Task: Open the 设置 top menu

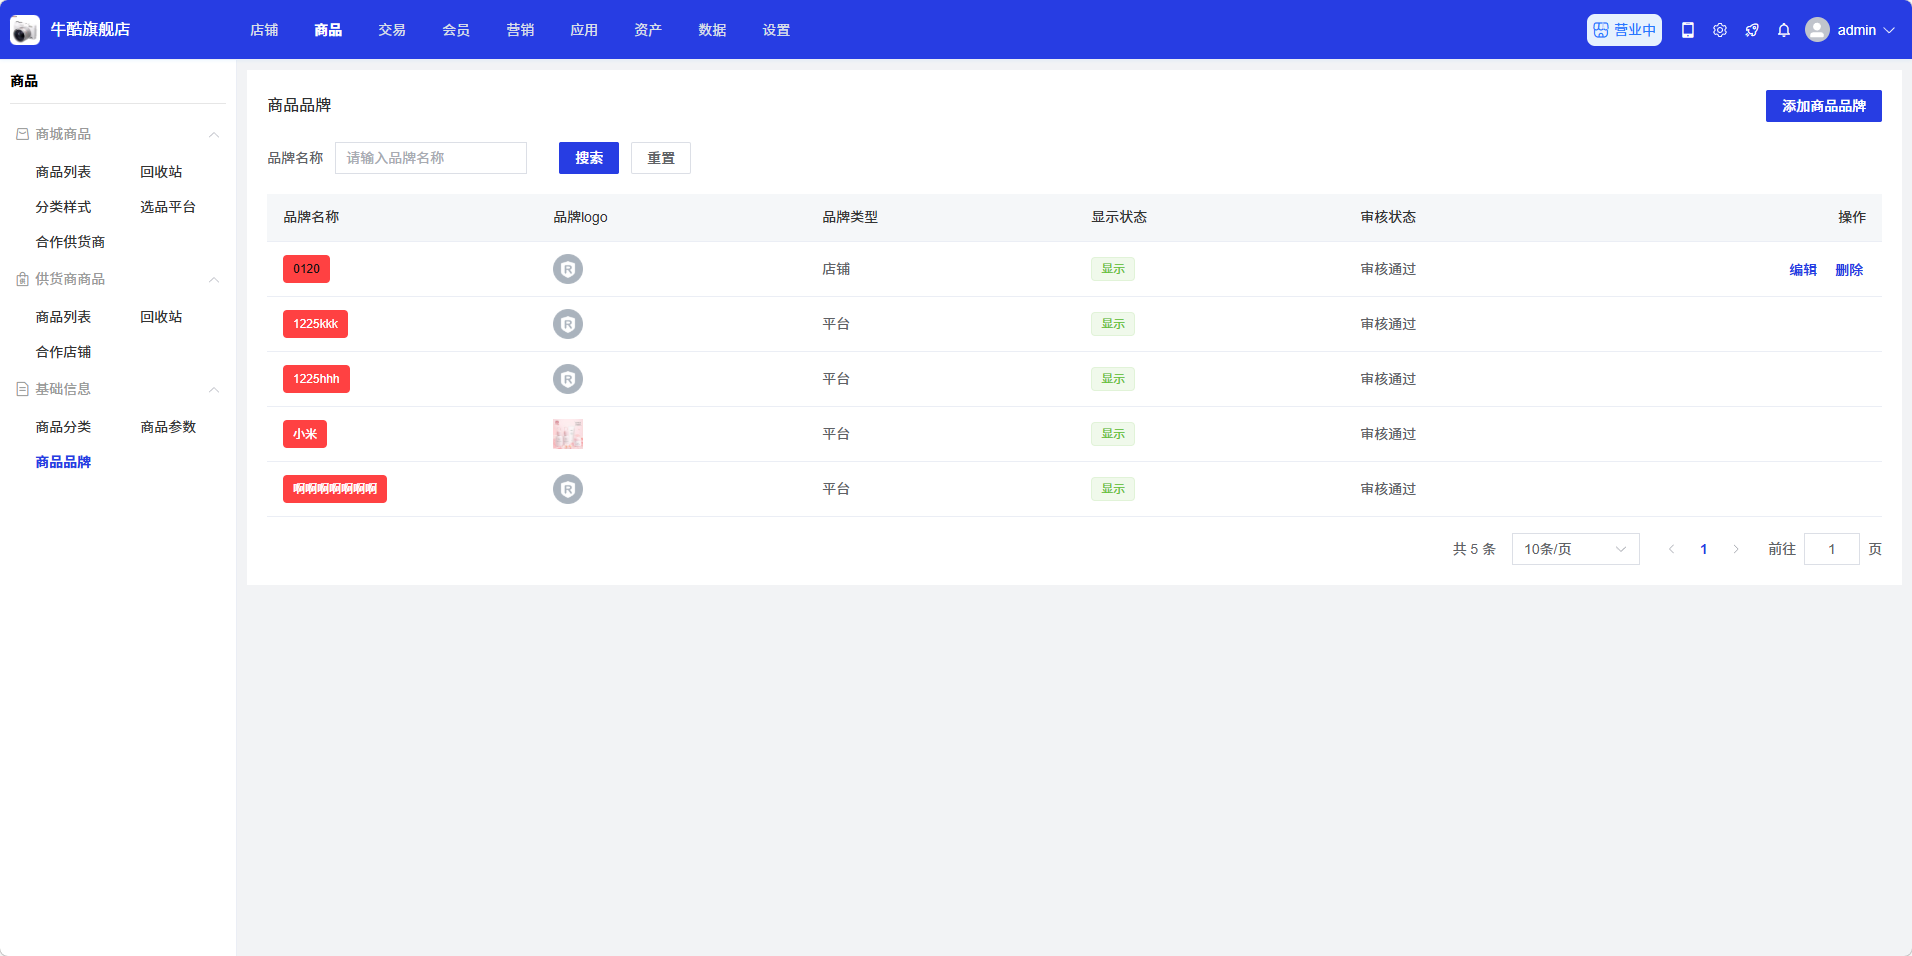Action: pos(776,30)
